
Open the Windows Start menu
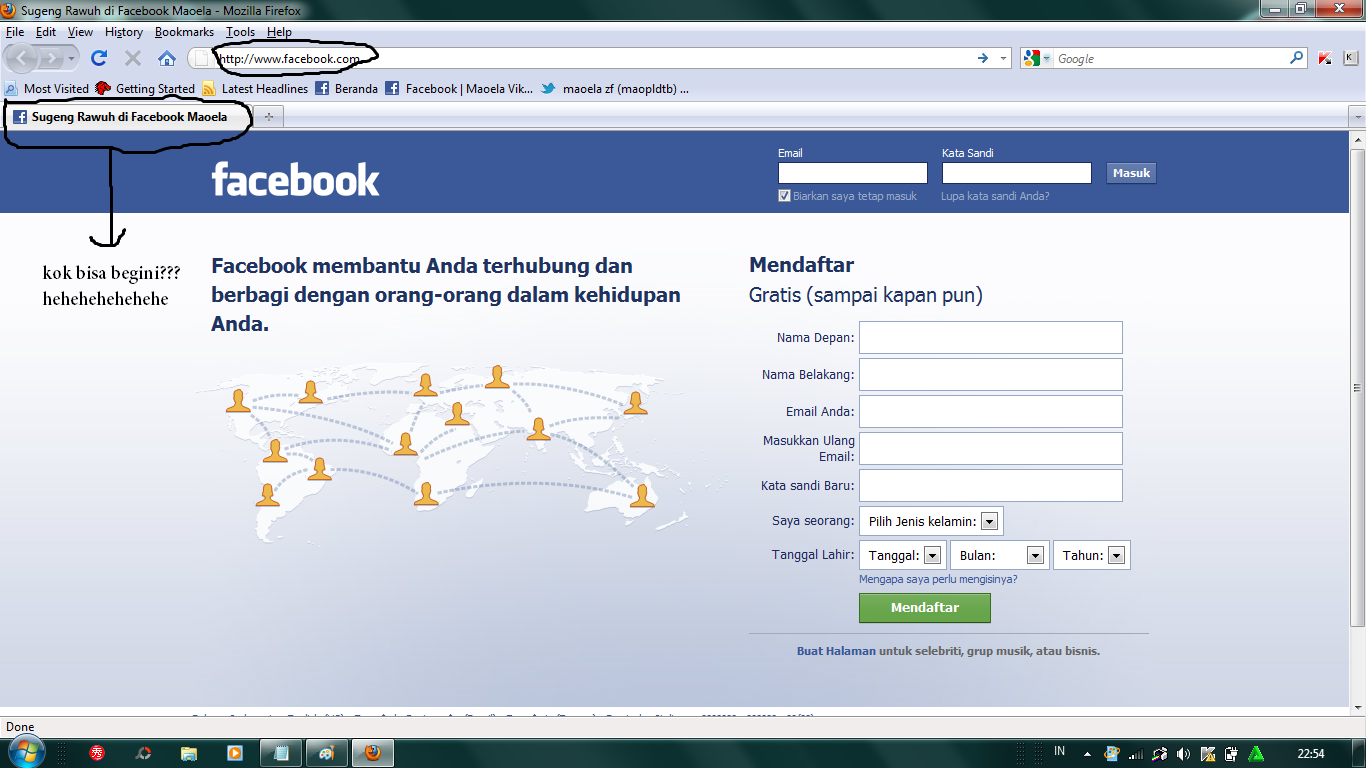[25, 752]
